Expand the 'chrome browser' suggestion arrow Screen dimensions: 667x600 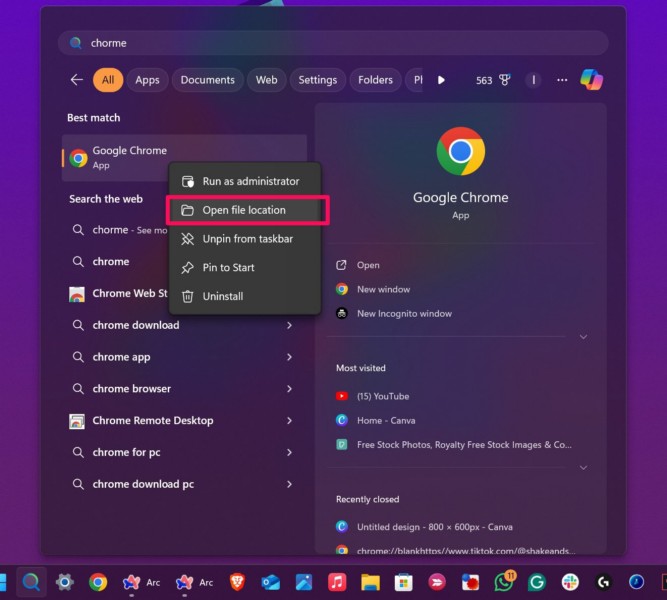click(x=289, y=389)
